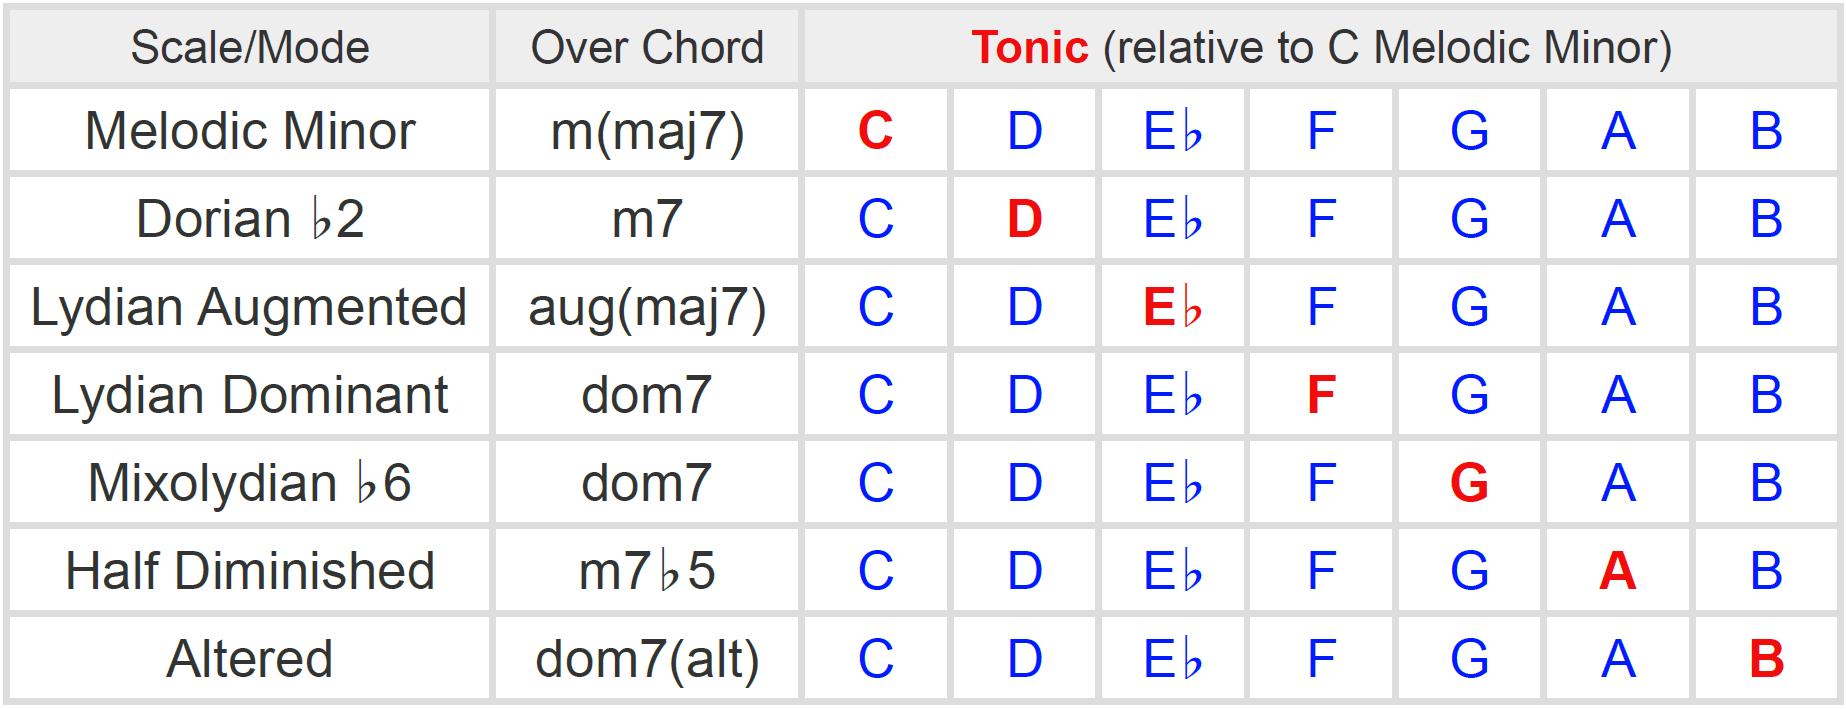Click the red B in Altered row
Screen dimensions: 1846x709
click(1766, 659)
